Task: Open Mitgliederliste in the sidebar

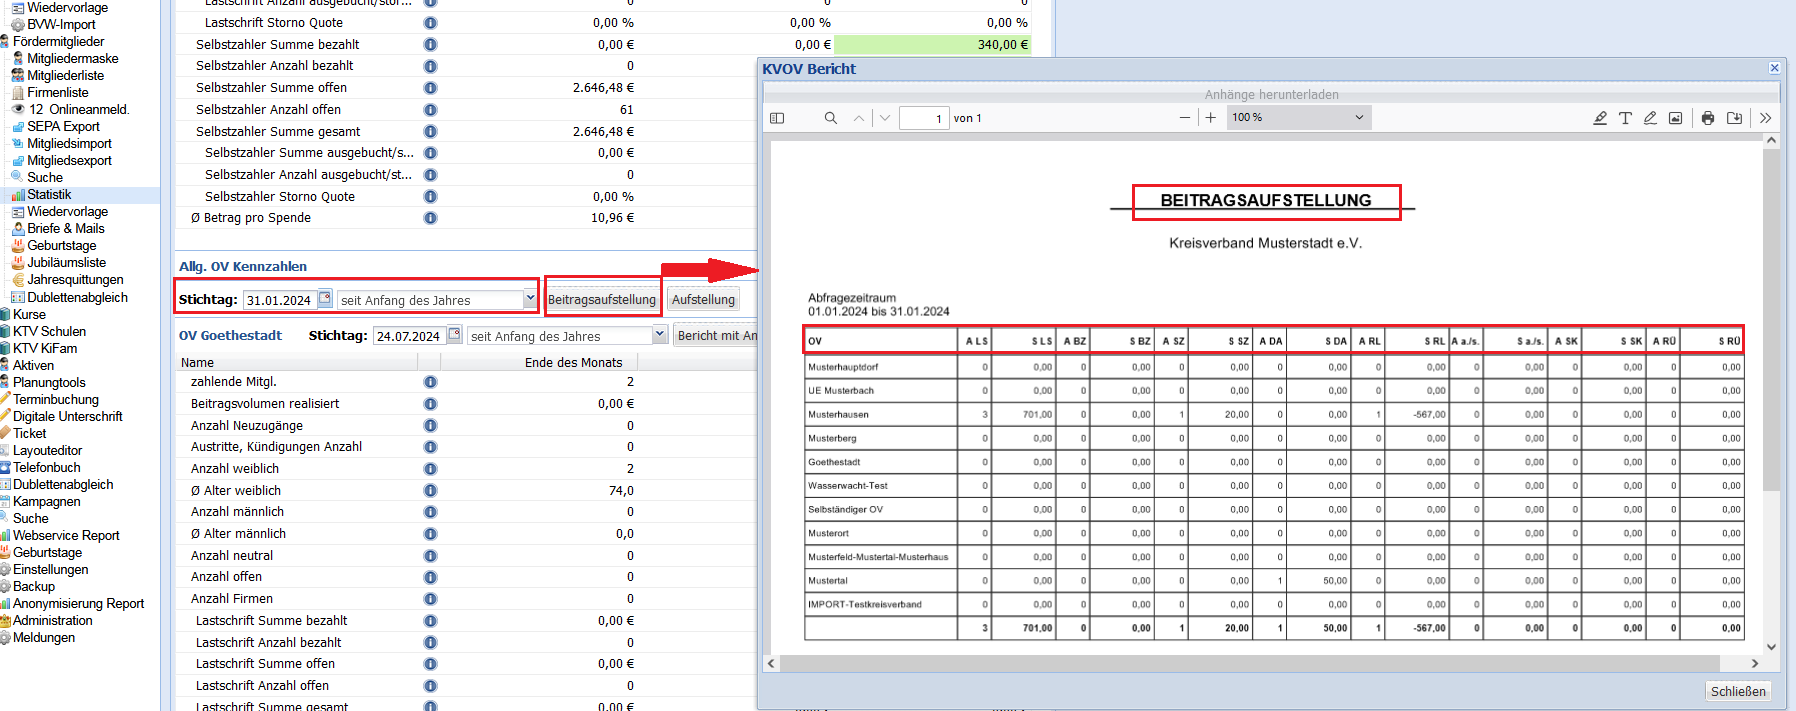Action: (x=65, y=76)
